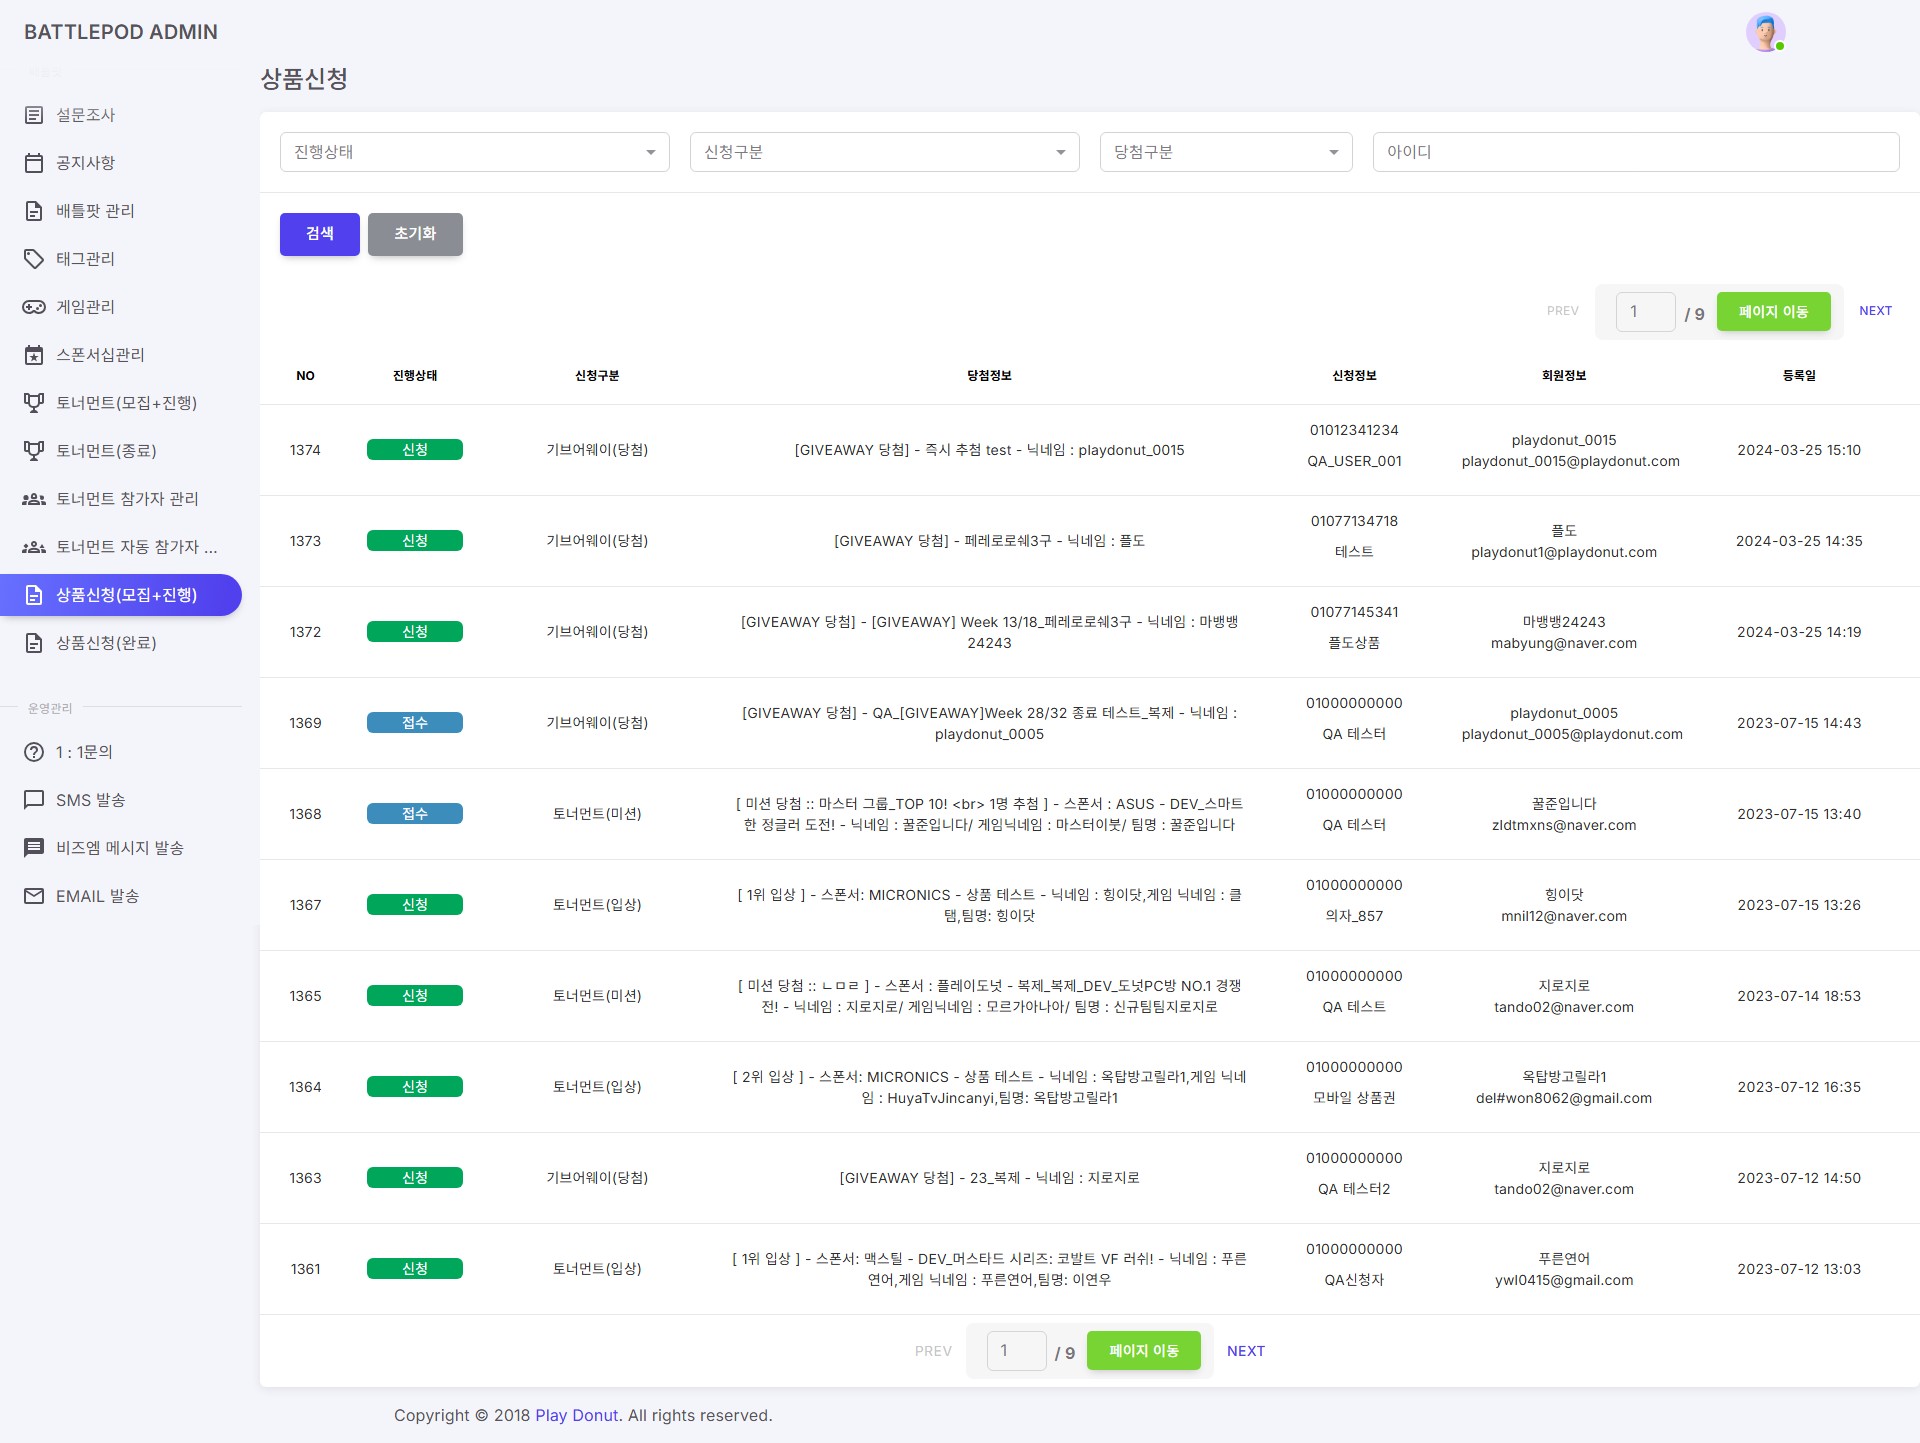
Task: Open SMS 발송 menu item
Action: tap(90, 800)
